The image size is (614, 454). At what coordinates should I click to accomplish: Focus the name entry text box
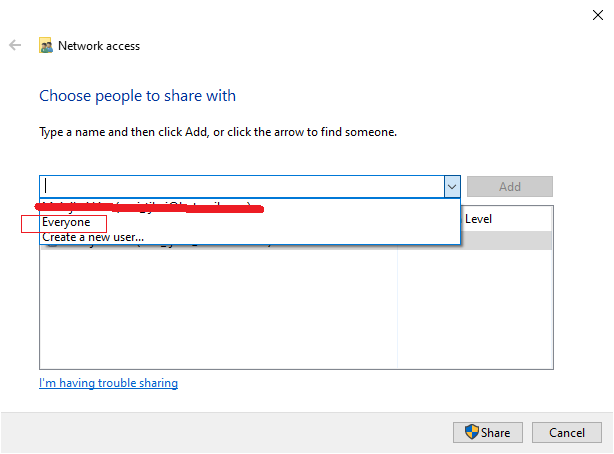click(x=242, y=186)
